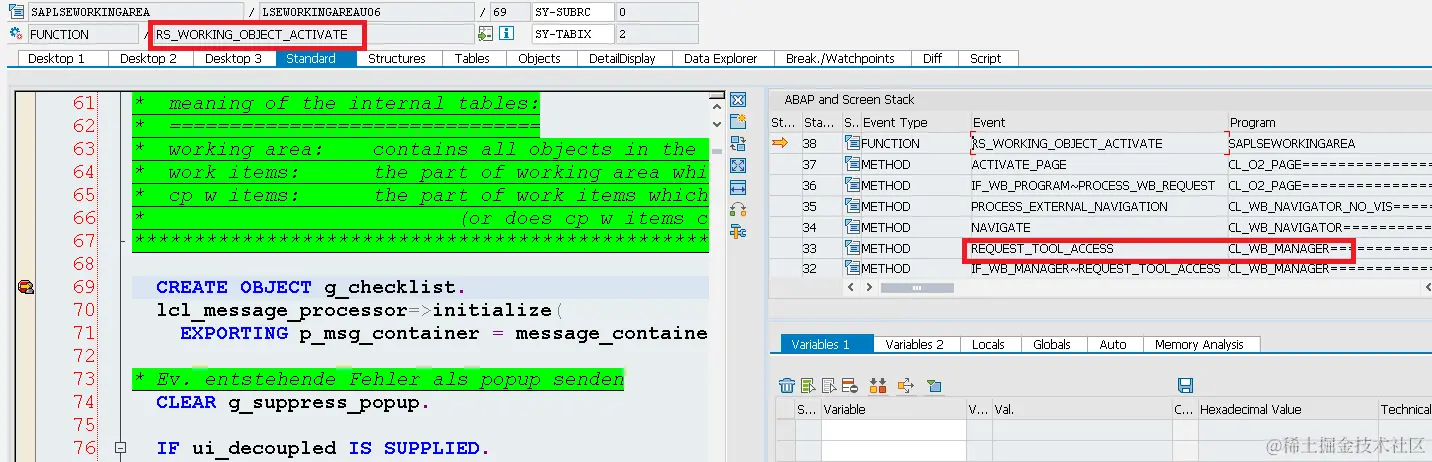Collapse the IF block at line 76
This screenshot has width=1432, height=462.
tap(121, 448)
